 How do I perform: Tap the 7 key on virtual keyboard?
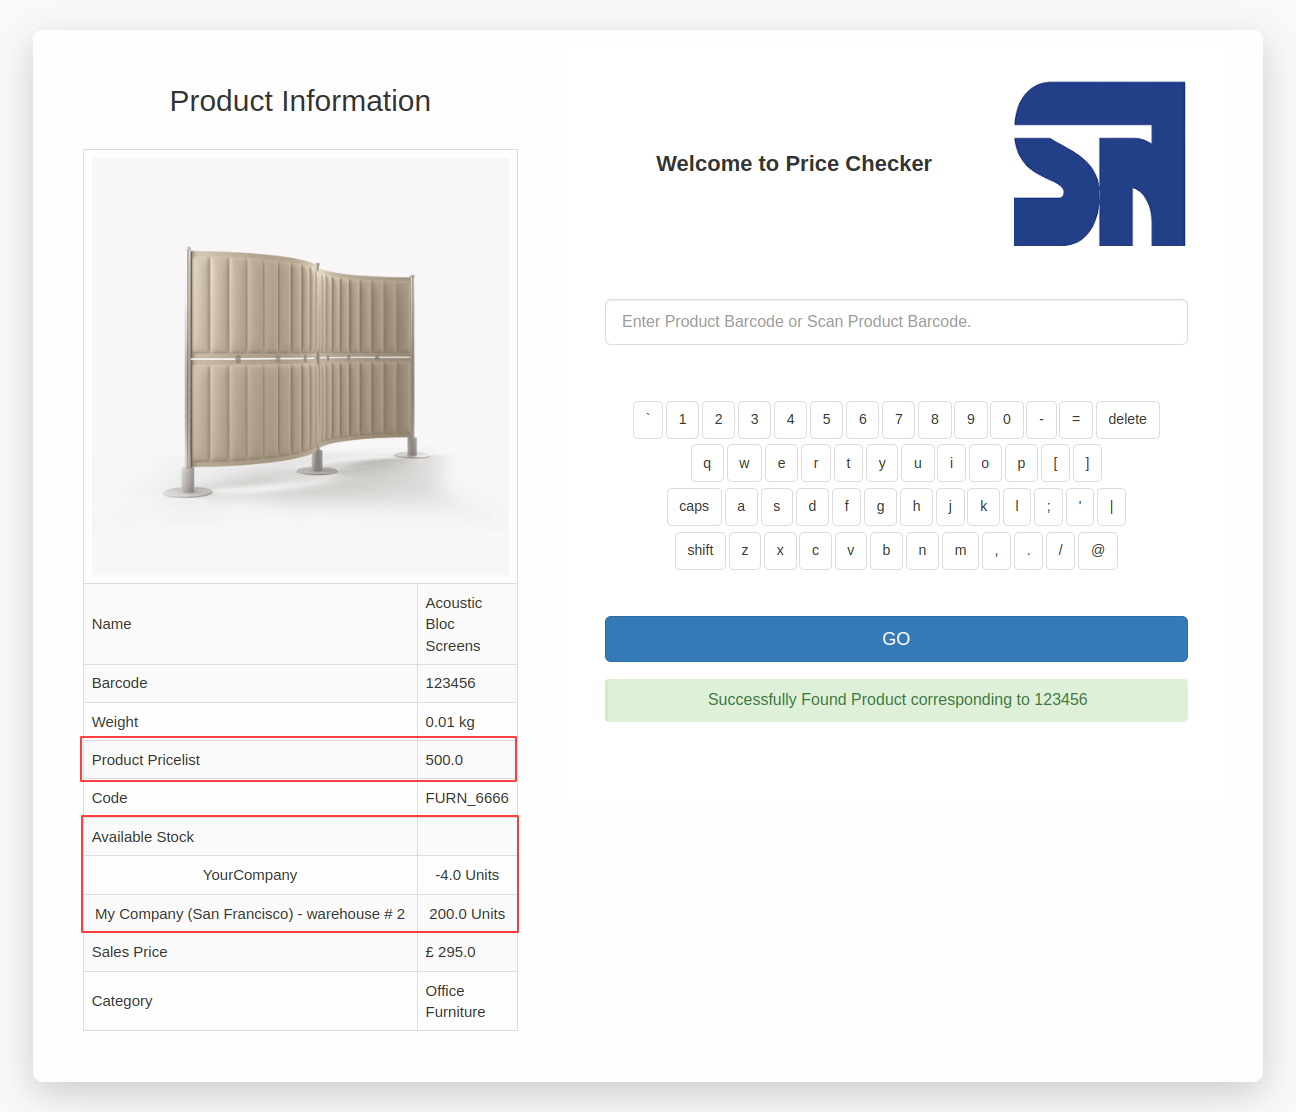pos(898,420)
